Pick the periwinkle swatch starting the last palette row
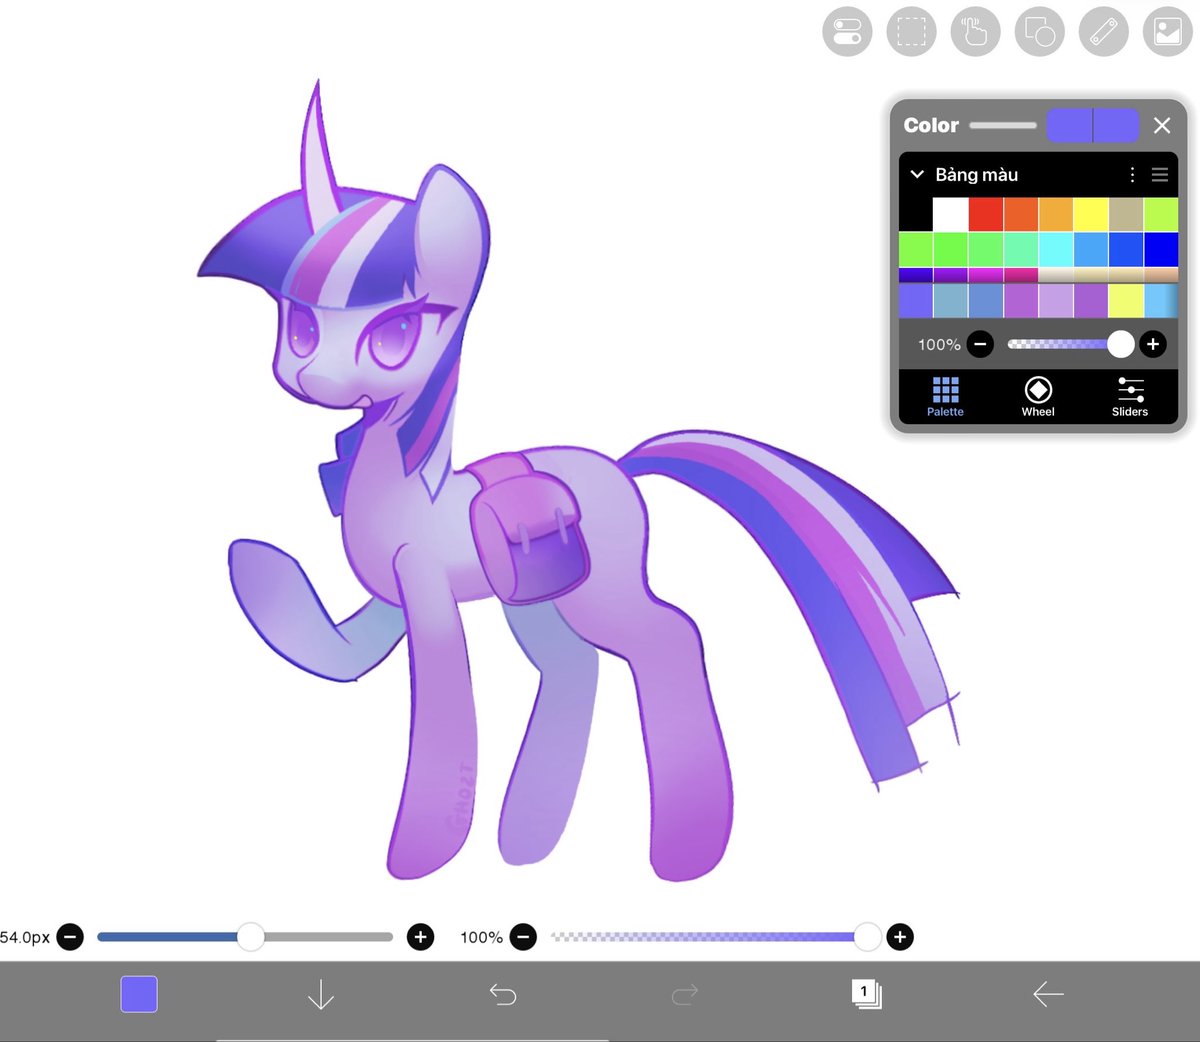 [x=916, y=301]
